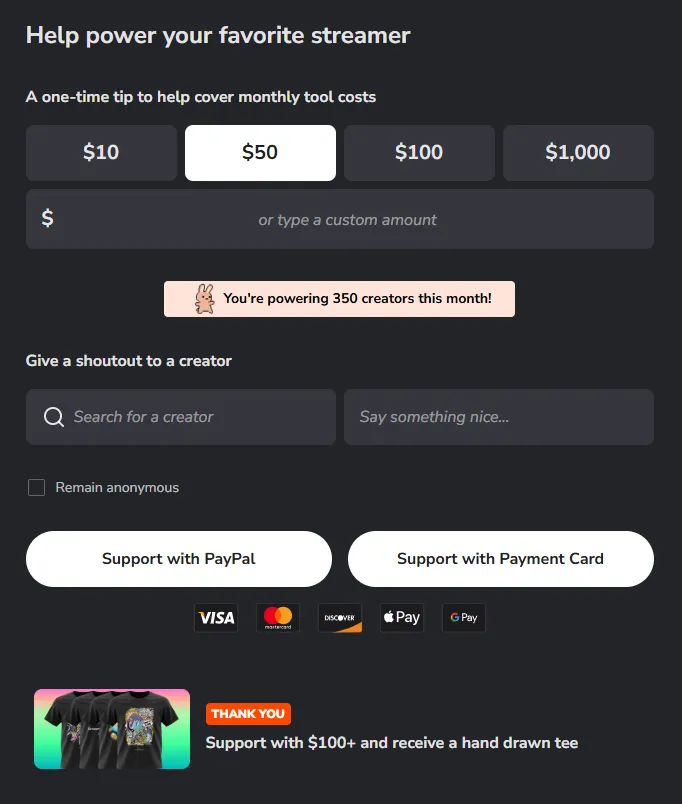
Task: Click the Support with PayPal button
Action: click(179, 558)
